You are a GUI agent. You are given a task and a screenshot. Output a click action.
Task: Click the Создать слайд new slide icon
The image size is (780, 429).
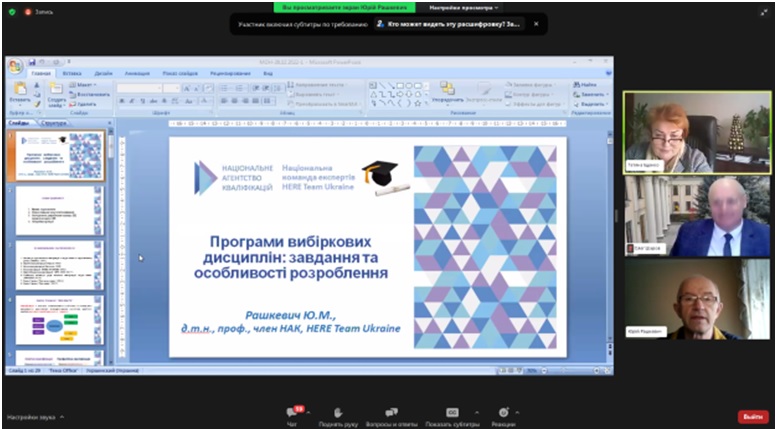click(x=56, y=89)
